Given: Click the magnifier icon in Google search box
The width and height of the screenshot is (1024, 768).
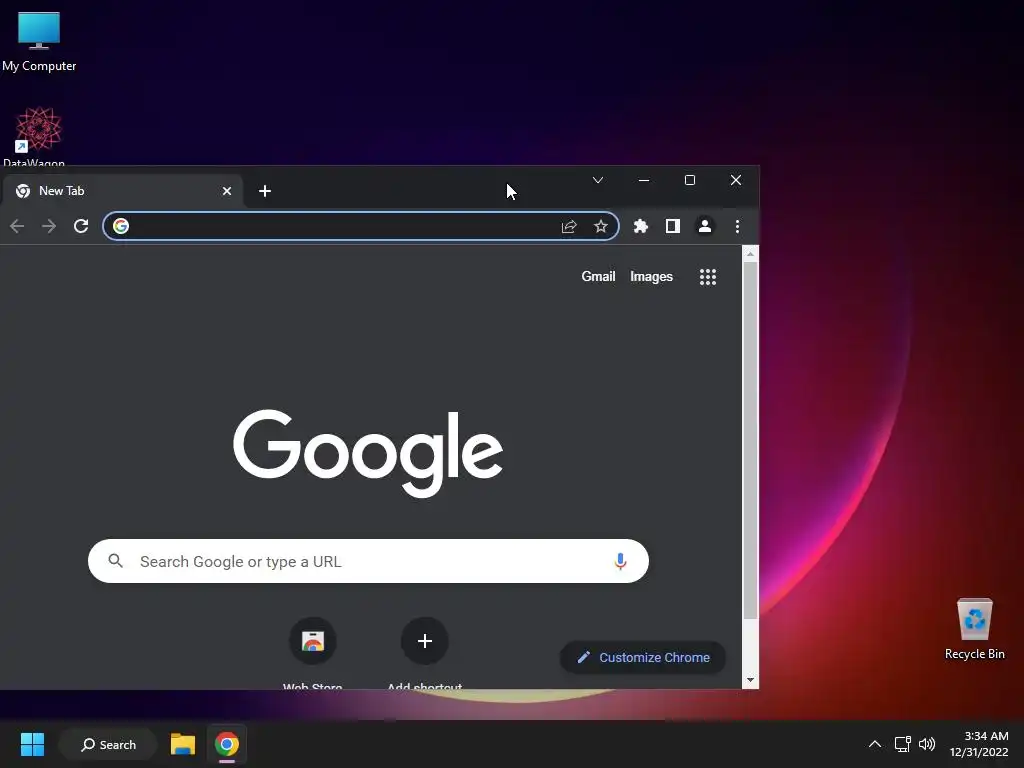Looking at the screenshot, I should (x=116, y=561).
